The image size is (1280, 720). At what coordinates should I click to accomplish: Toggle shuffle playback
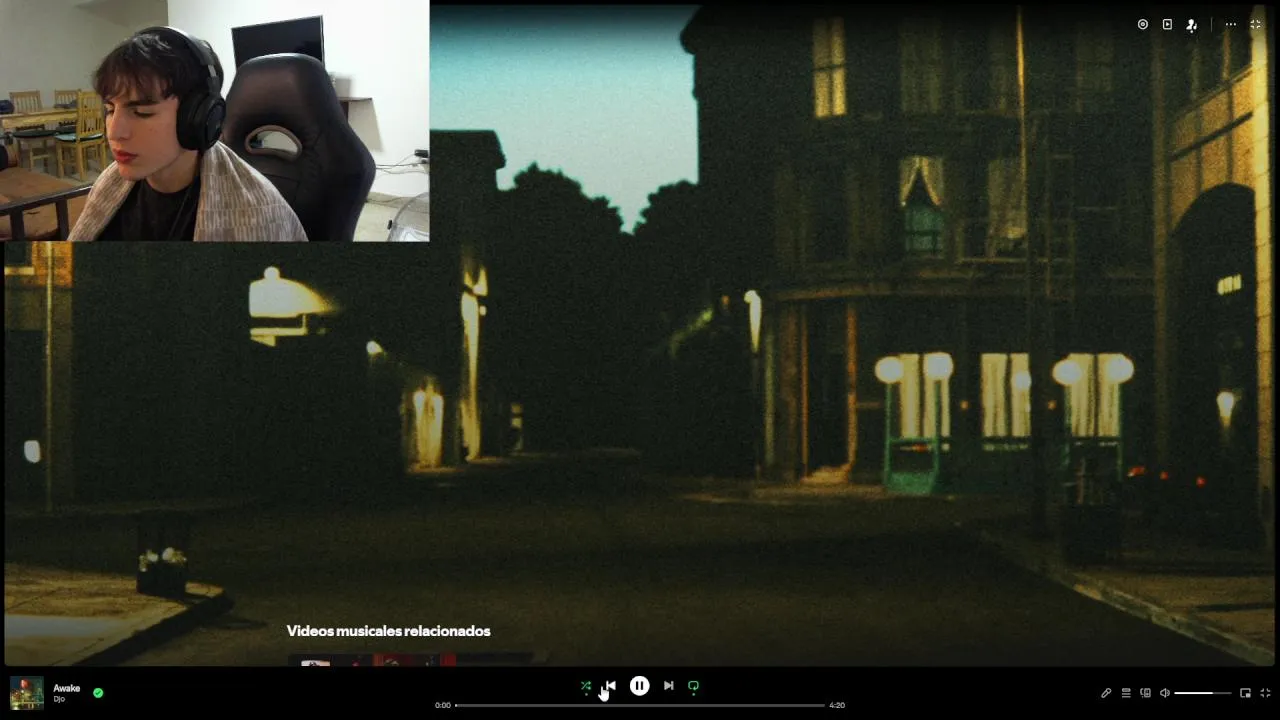[586, 686]
